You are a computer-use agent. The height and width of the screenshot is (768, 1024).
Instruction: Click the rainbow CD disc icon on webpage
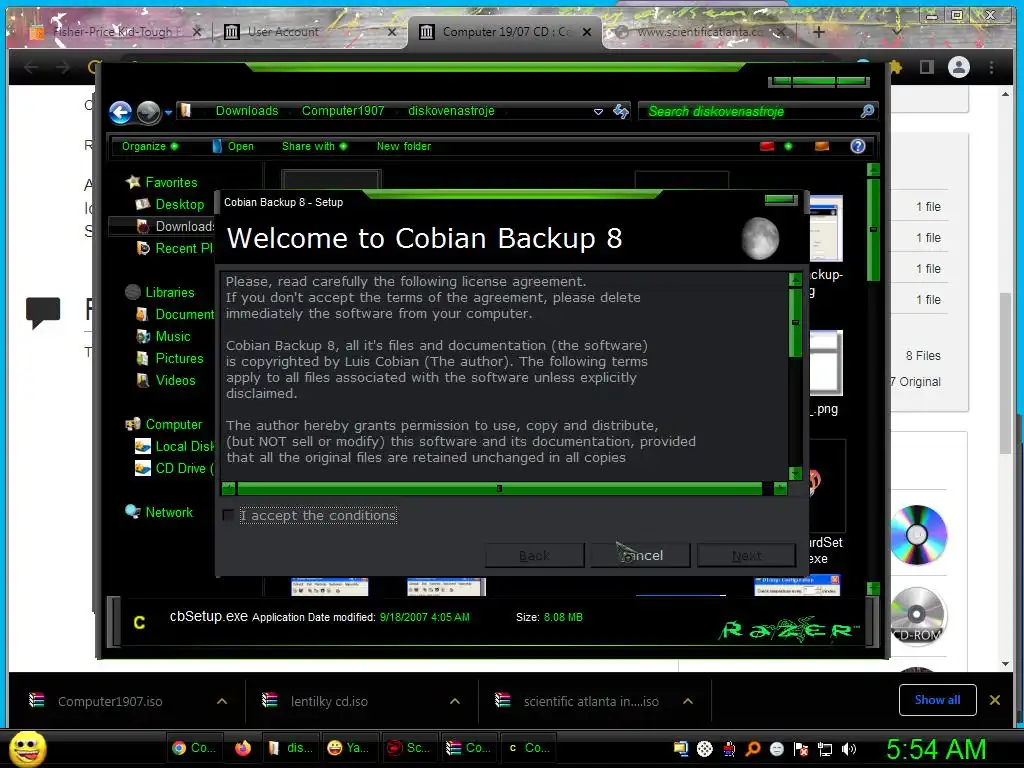click(919, 535)
